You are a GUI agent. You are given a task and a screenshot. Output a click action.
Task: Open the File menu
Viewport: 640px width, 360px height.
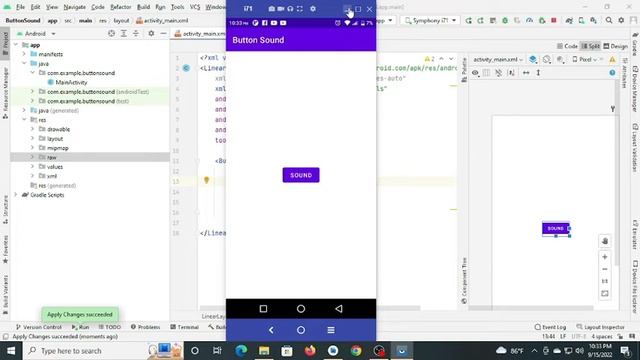20,7
